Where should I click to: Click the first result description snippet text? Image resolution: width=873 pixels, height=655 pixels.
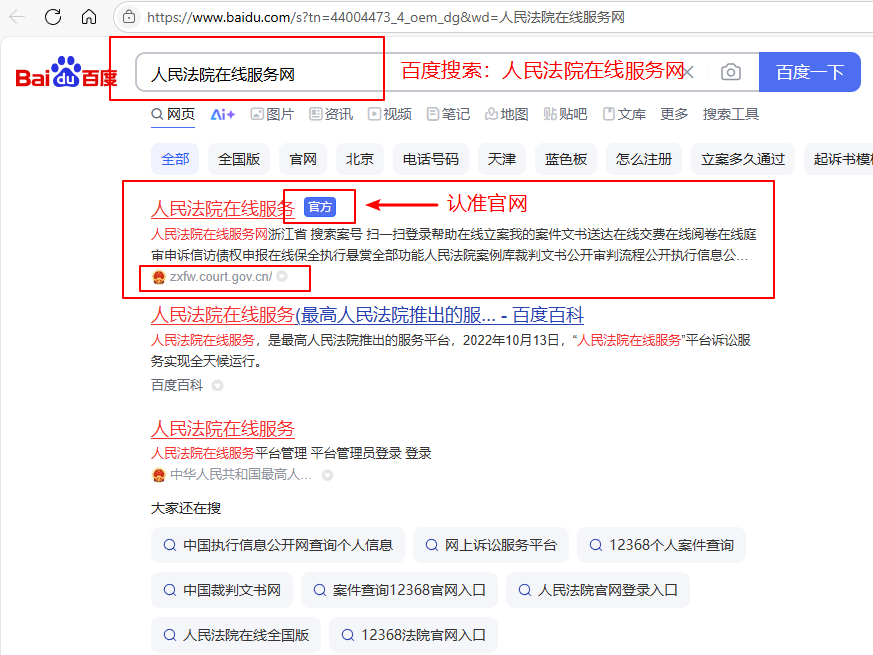click(453, 245)
